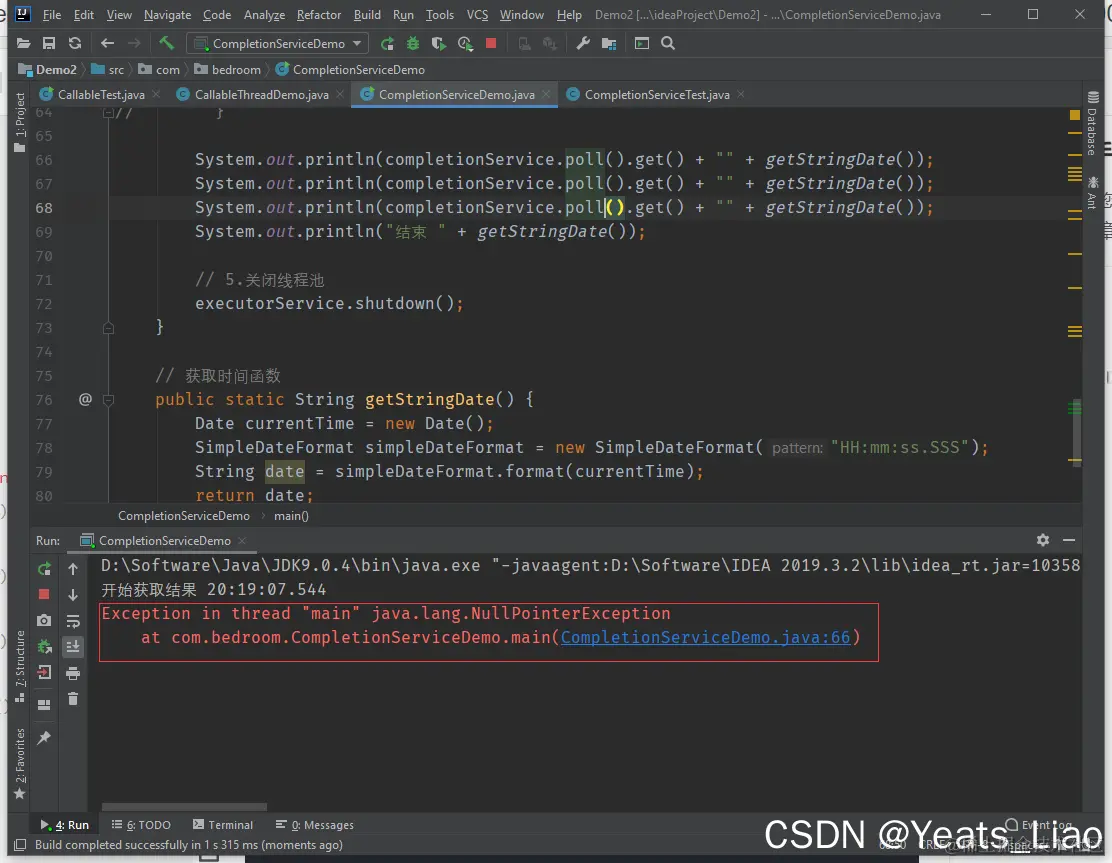The height and width of the screenshot is (863, 1112).
Task: Click the yellow inspection indicator atop editor scrollbar
Action: [x=1074, y=115]
